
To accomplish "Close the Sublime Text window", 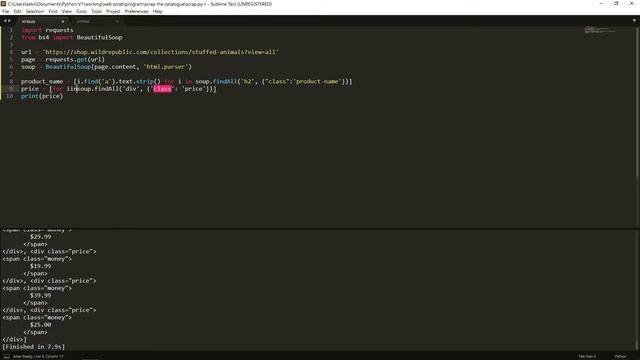I will pyautogui.click(x=631, y=4).
